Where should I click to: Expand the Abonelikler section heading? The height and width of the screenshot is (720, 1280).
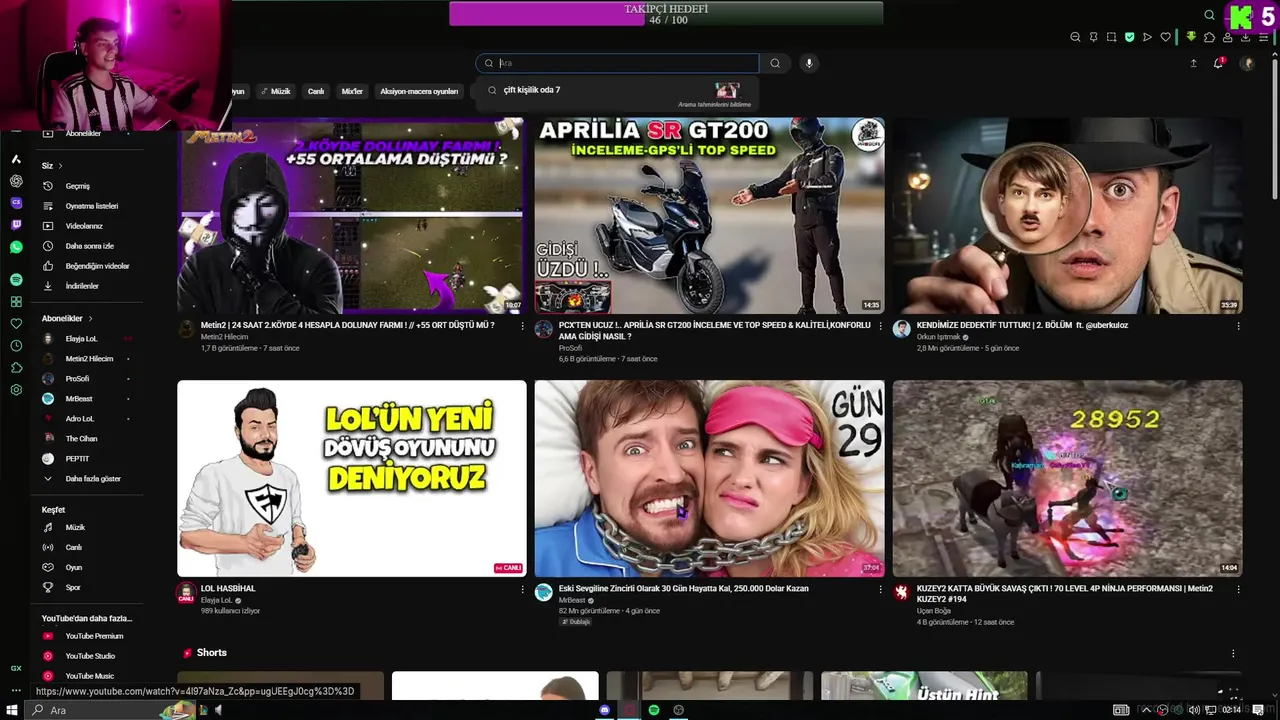tap(66, 318)
